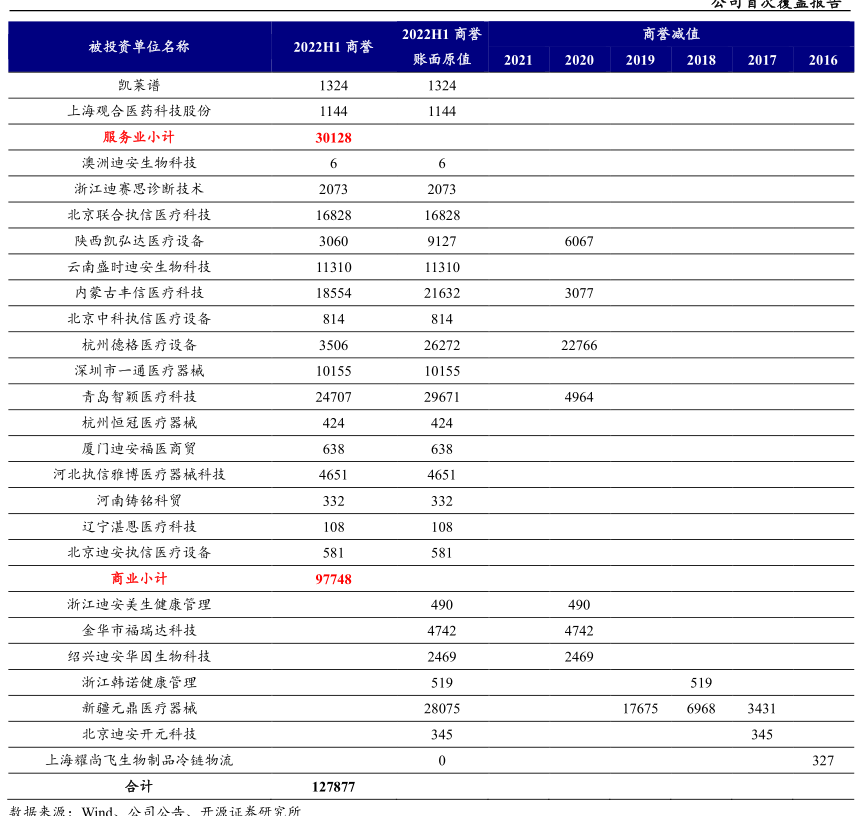Select the 2022H1 商誉 column header
The width and height of the screenshot is (860, 816).
(333, 47)
